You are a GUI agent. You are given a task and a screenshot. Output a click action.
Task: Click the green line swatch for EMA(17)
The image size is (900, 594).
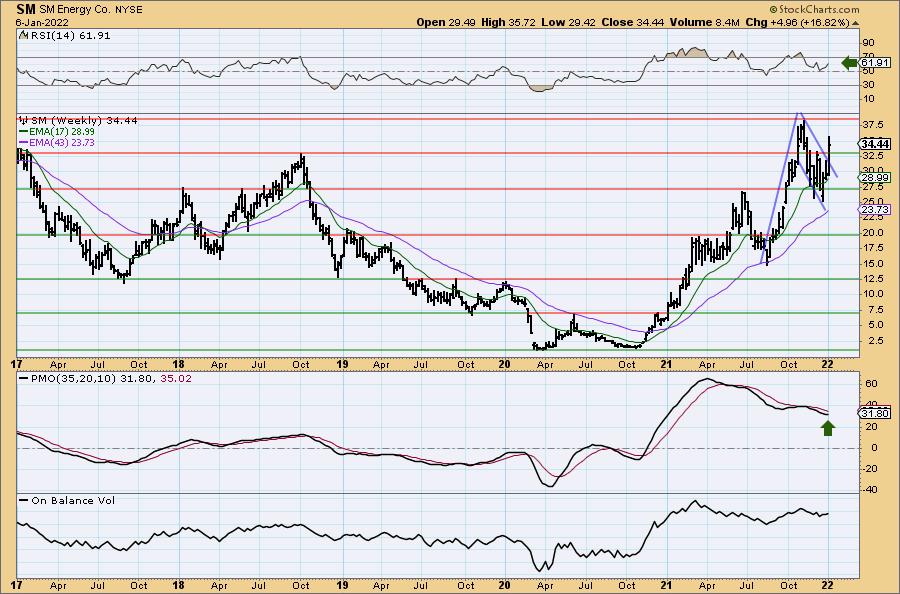click(24, 131)
